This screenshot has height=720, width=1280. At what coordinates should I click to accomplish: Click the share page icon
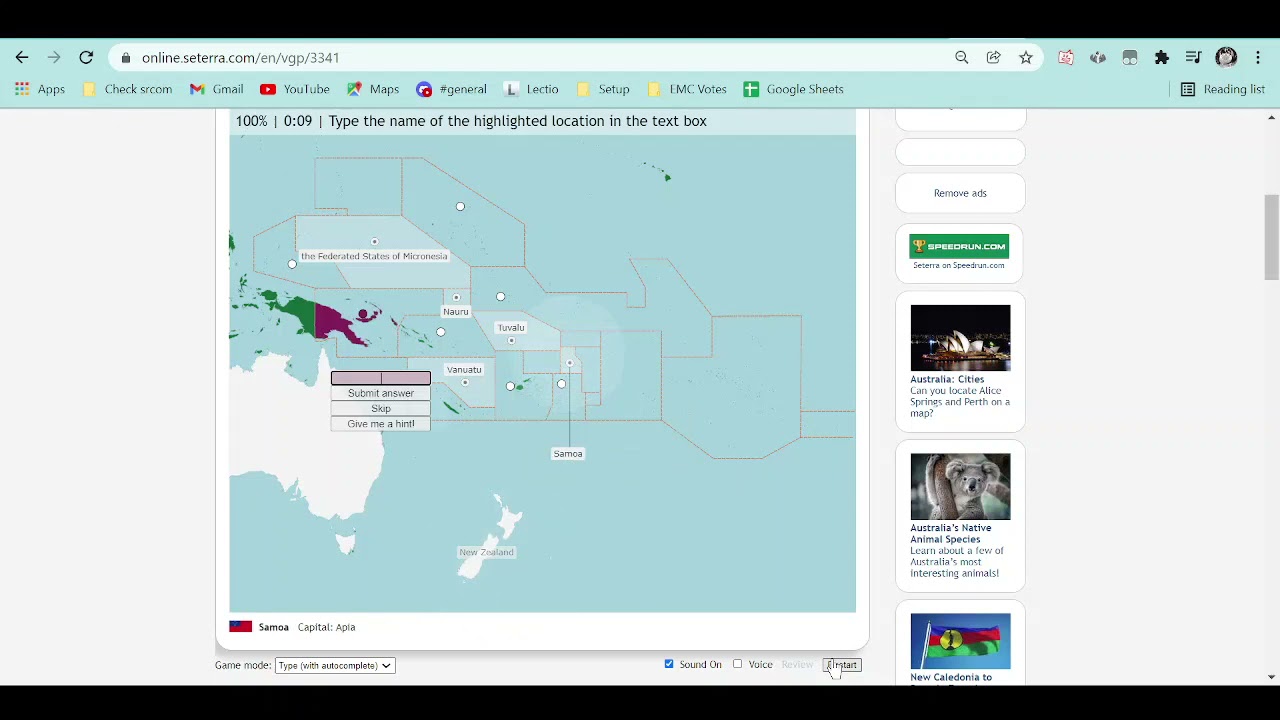[994, 58]
